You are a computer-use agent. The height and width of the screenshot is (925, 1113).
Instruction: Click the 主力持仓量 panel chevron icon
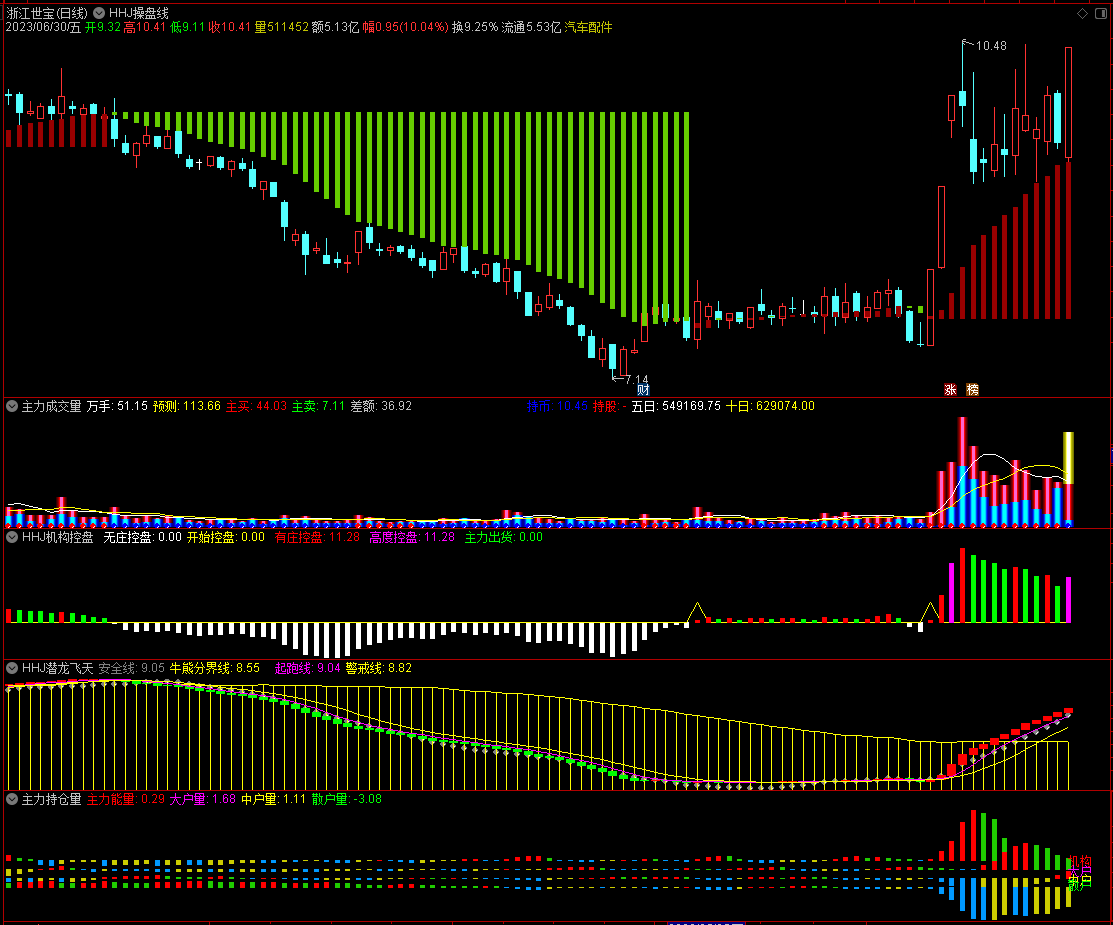12,799
